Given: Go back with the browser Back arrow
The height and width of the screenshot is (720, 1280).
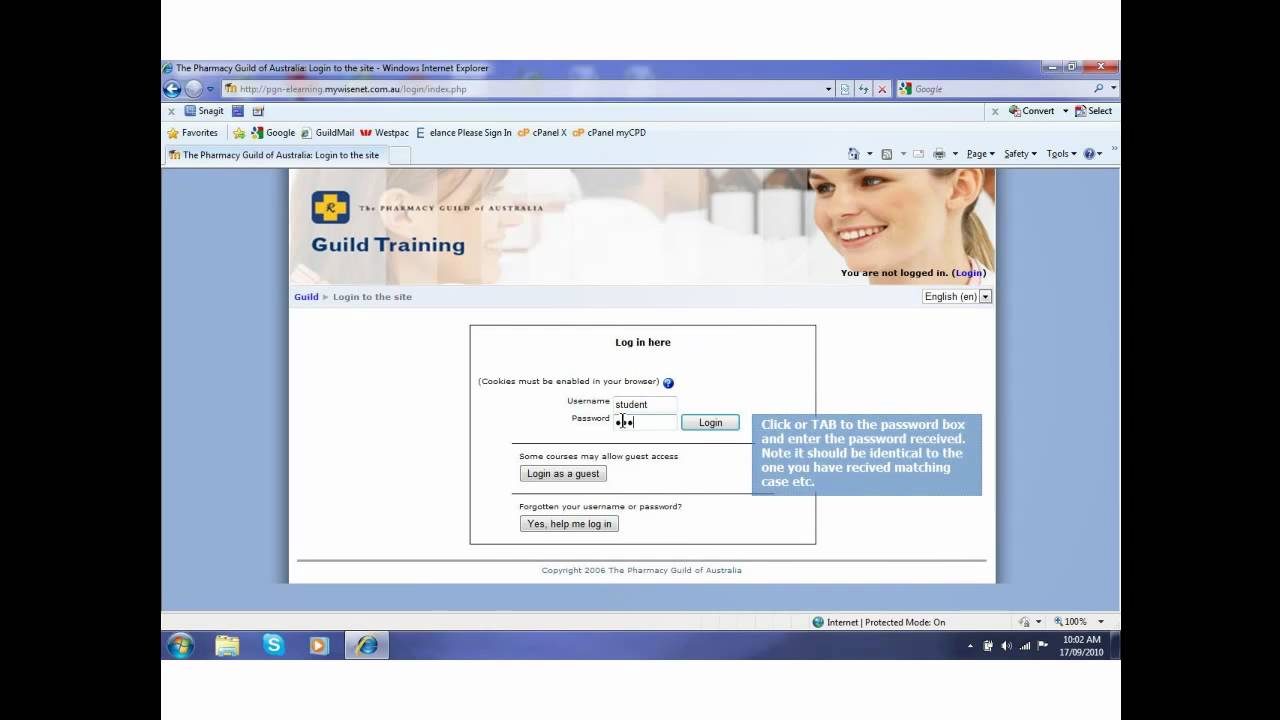Looking at the screenshot, I should (172, 89).
